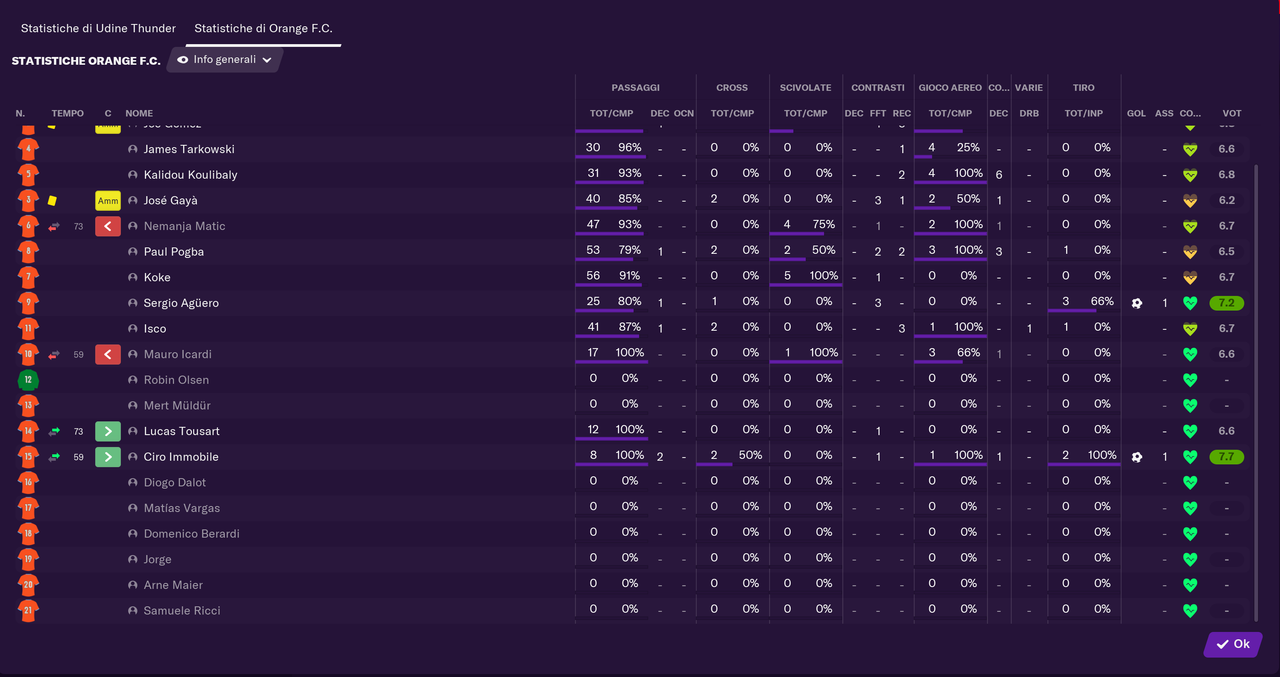This screenshot has width=1280, height=677.
Task: Switch to Statistiche di Udine Thunder tab
Action: pyautogui.click(x=98, y=29)
